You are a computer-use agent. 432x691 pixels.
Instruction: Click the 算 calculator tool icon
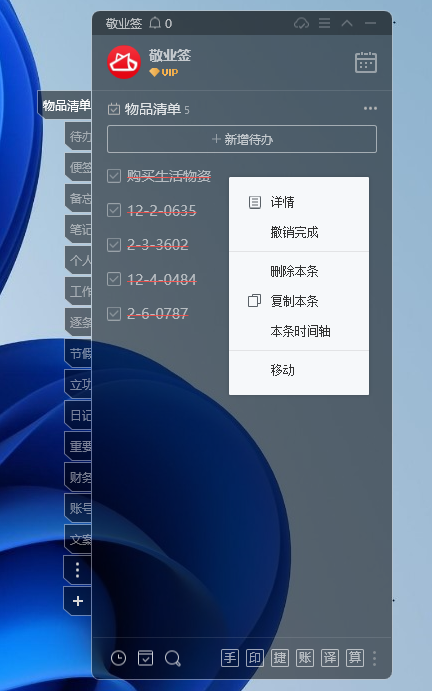pos(355,658)
